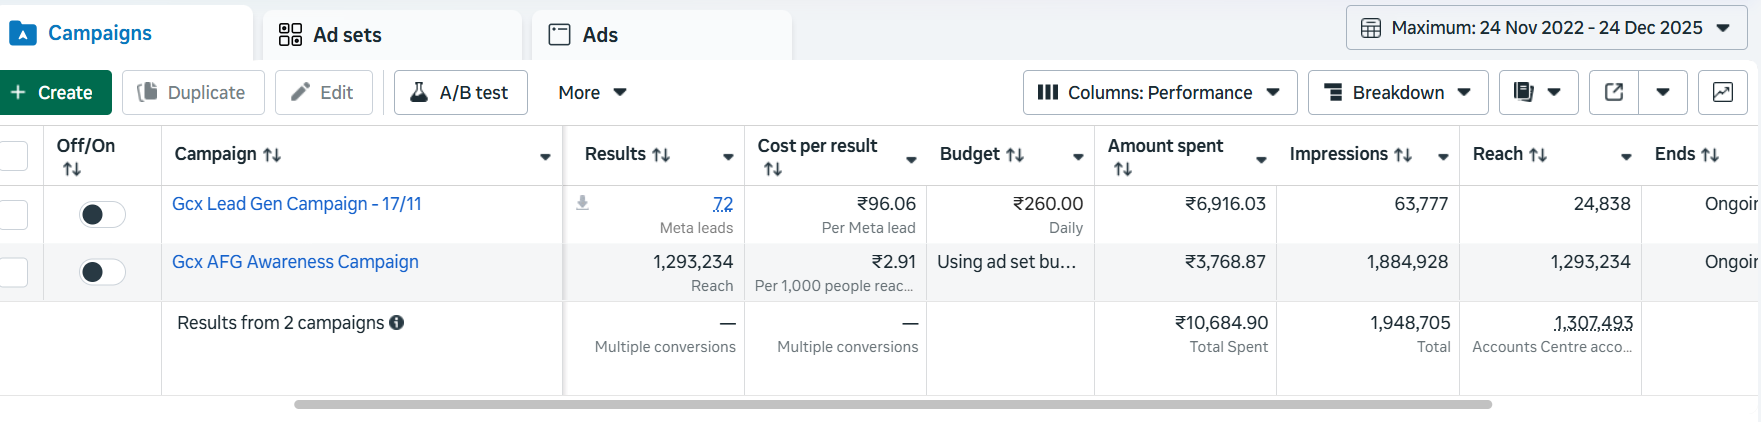Screen dimensions: 1761x422
Task: Toggle the Gcx Lead Gen Campaign on/off switch
Action: coord(102,214)
